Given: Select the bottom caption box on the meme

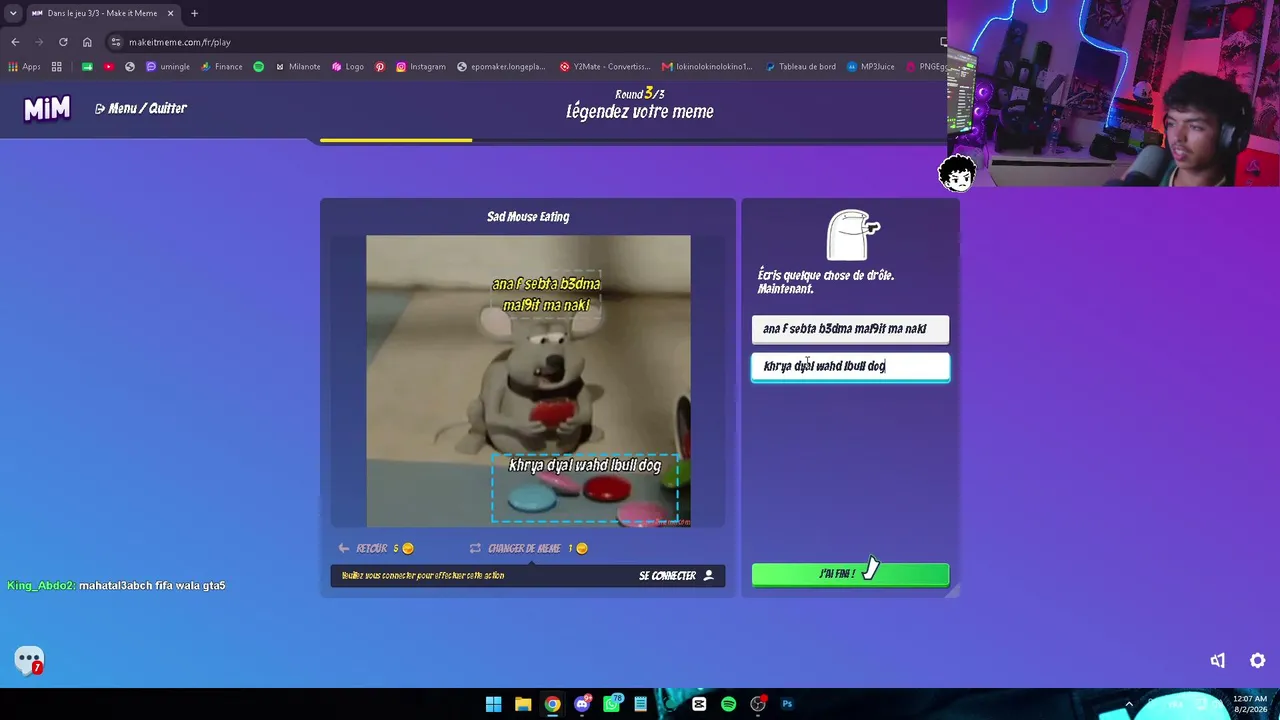Looking at the screenshot, I should (584, 487).
